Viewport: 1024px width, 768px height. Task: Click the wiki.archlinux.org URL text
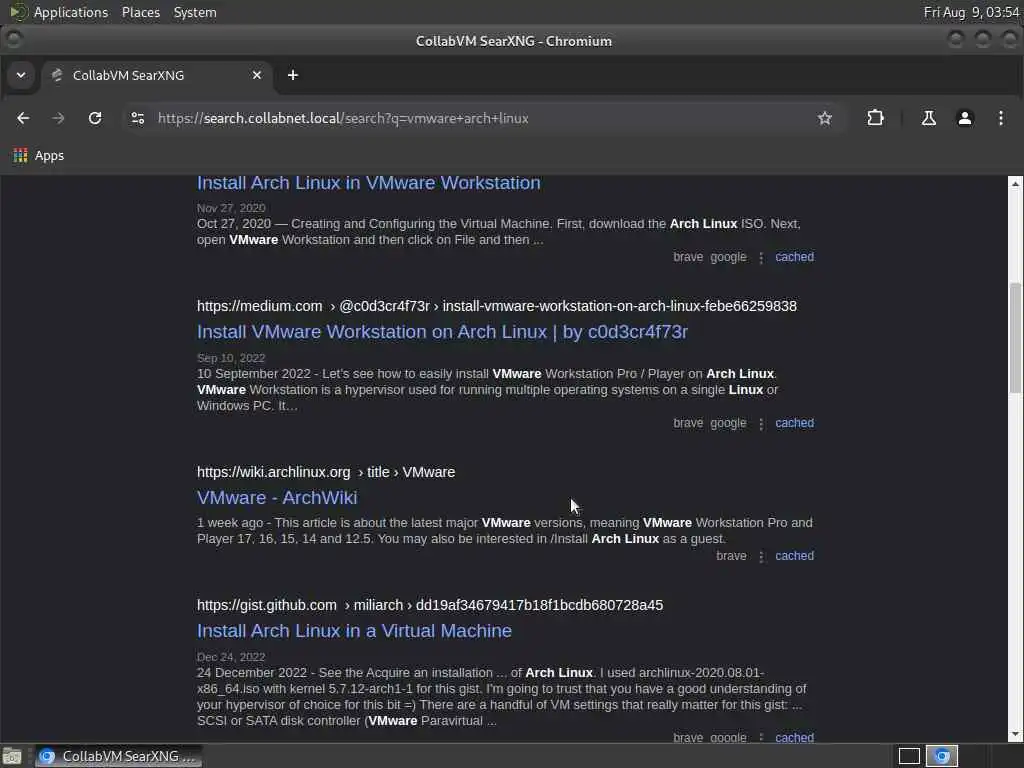click(x=326, y=472)
